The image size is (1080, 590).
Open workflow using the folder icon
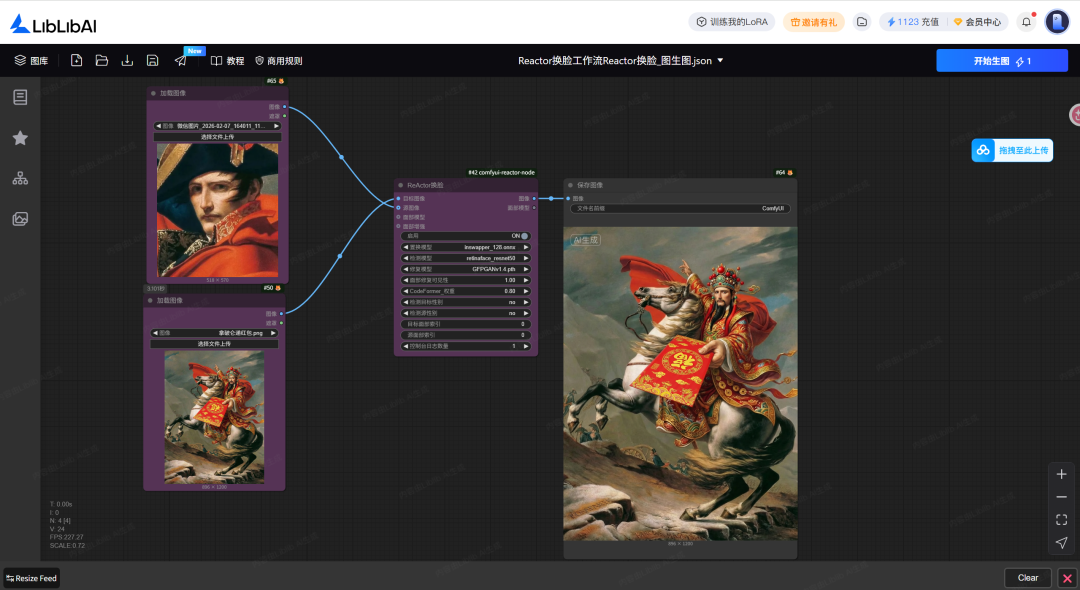(102, 61)
